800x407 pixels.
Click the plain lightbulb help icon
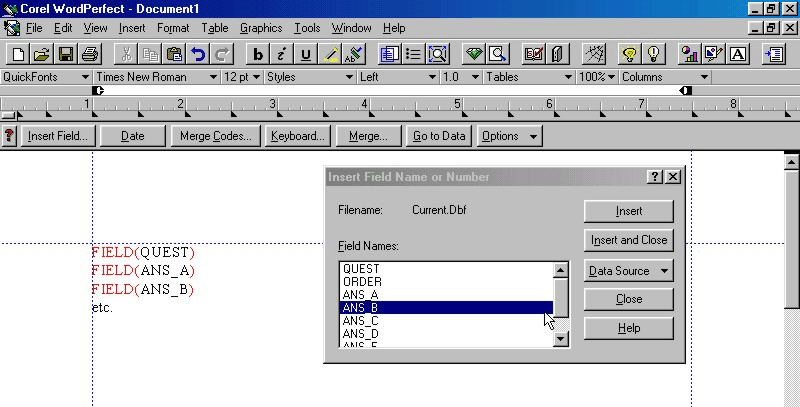(x=654, y=54)
